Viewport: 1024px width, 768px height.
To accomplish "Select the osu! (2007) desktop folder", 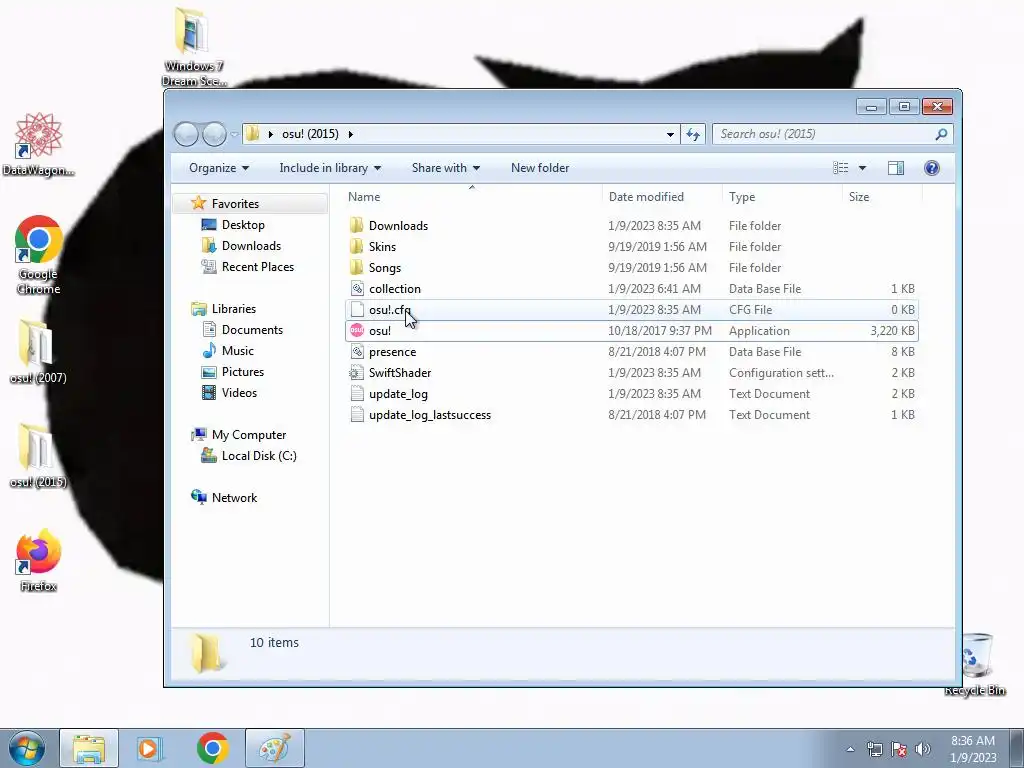I will (38, 351).
